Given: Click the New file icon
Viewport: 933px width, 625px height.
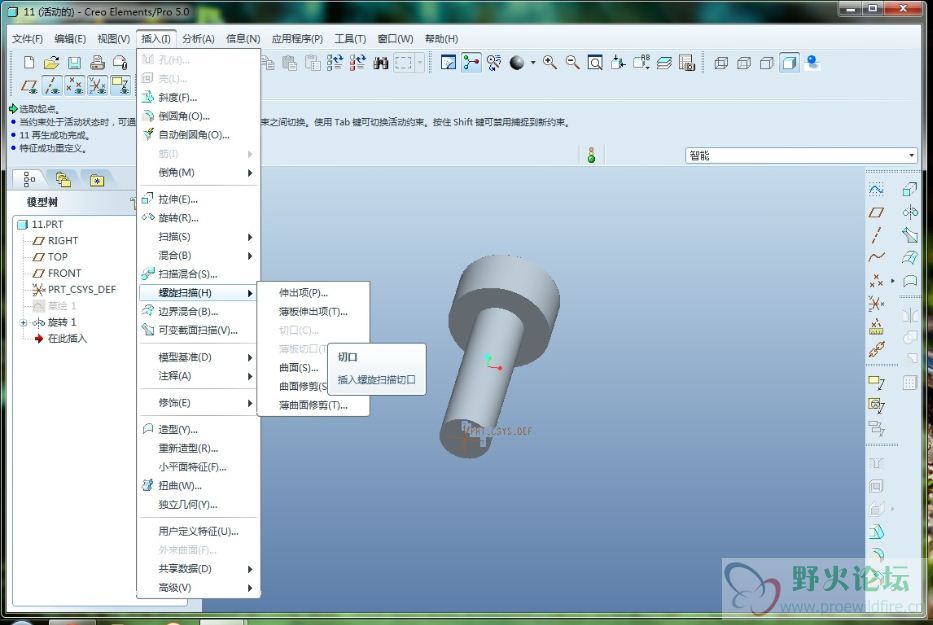Looking at the screenshot, I should [x=29, y=62].
